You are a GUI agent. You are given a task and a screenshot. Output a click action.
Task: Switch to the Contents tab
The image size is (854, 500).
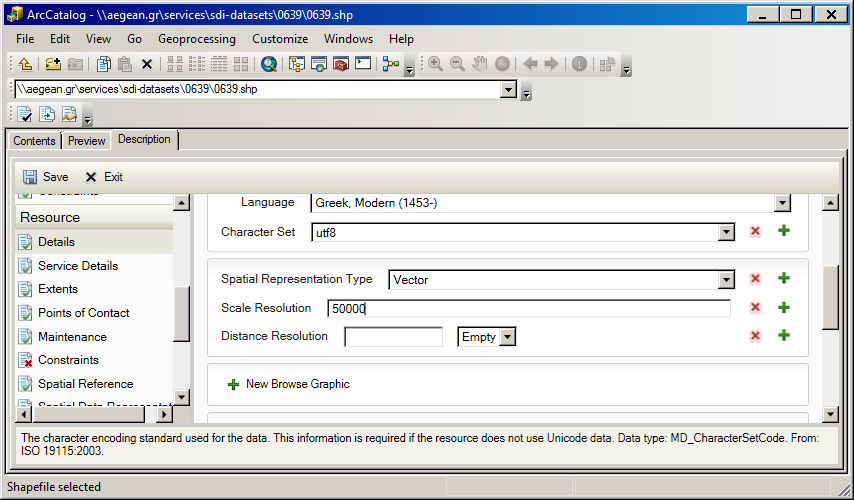click(34, 141)
